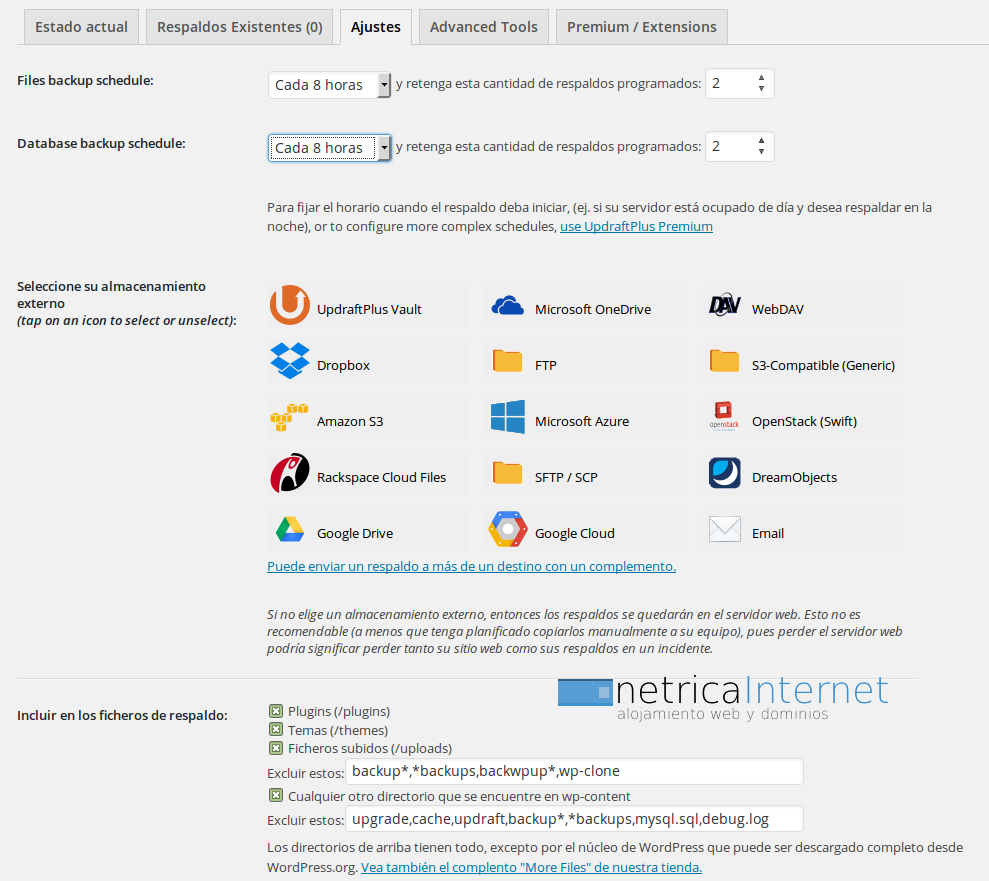The image size is (989, 881).
Task: Open the Respaldos Existentes (0) tab
Action: [x=240, y=27]
